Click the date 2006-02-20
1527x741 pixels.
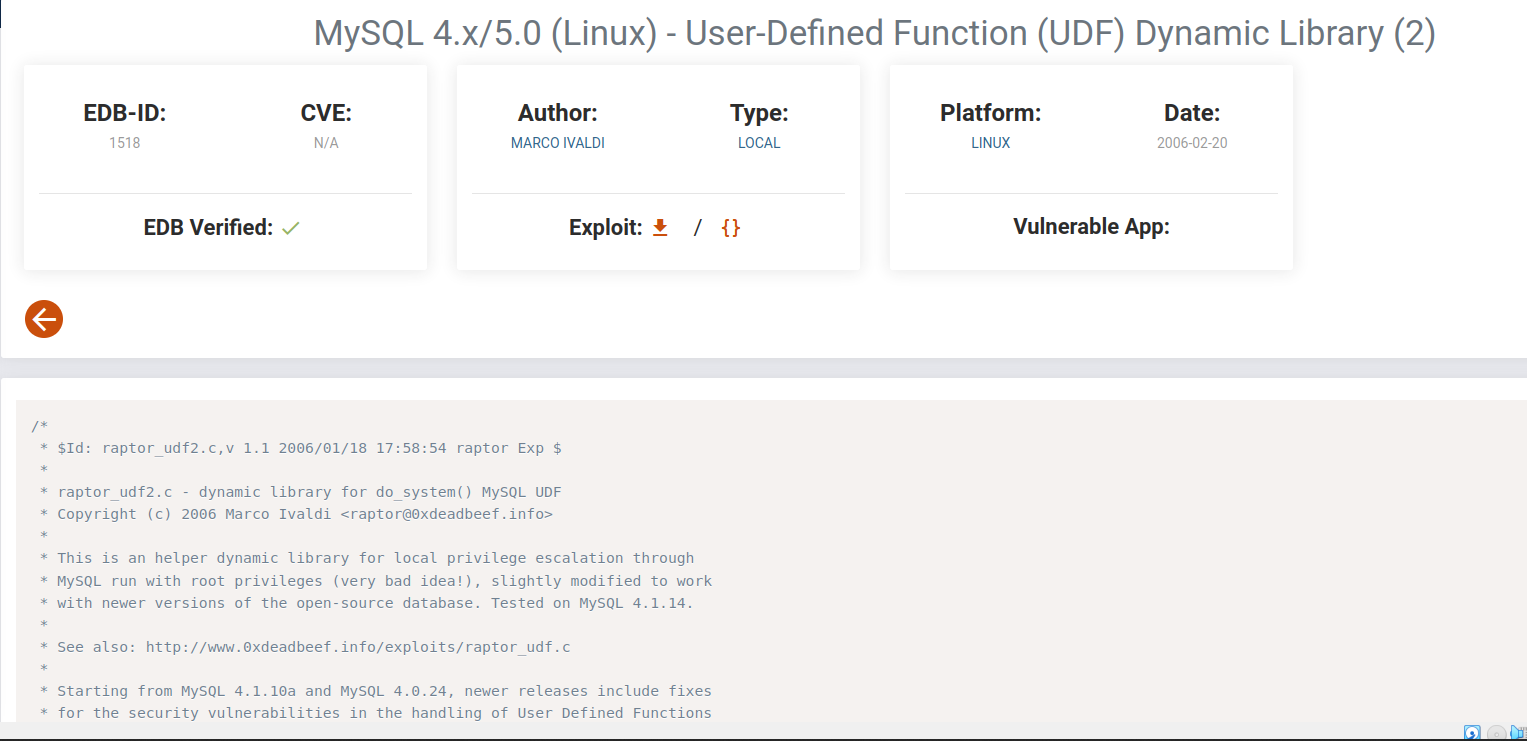(x=1192, y=143)
